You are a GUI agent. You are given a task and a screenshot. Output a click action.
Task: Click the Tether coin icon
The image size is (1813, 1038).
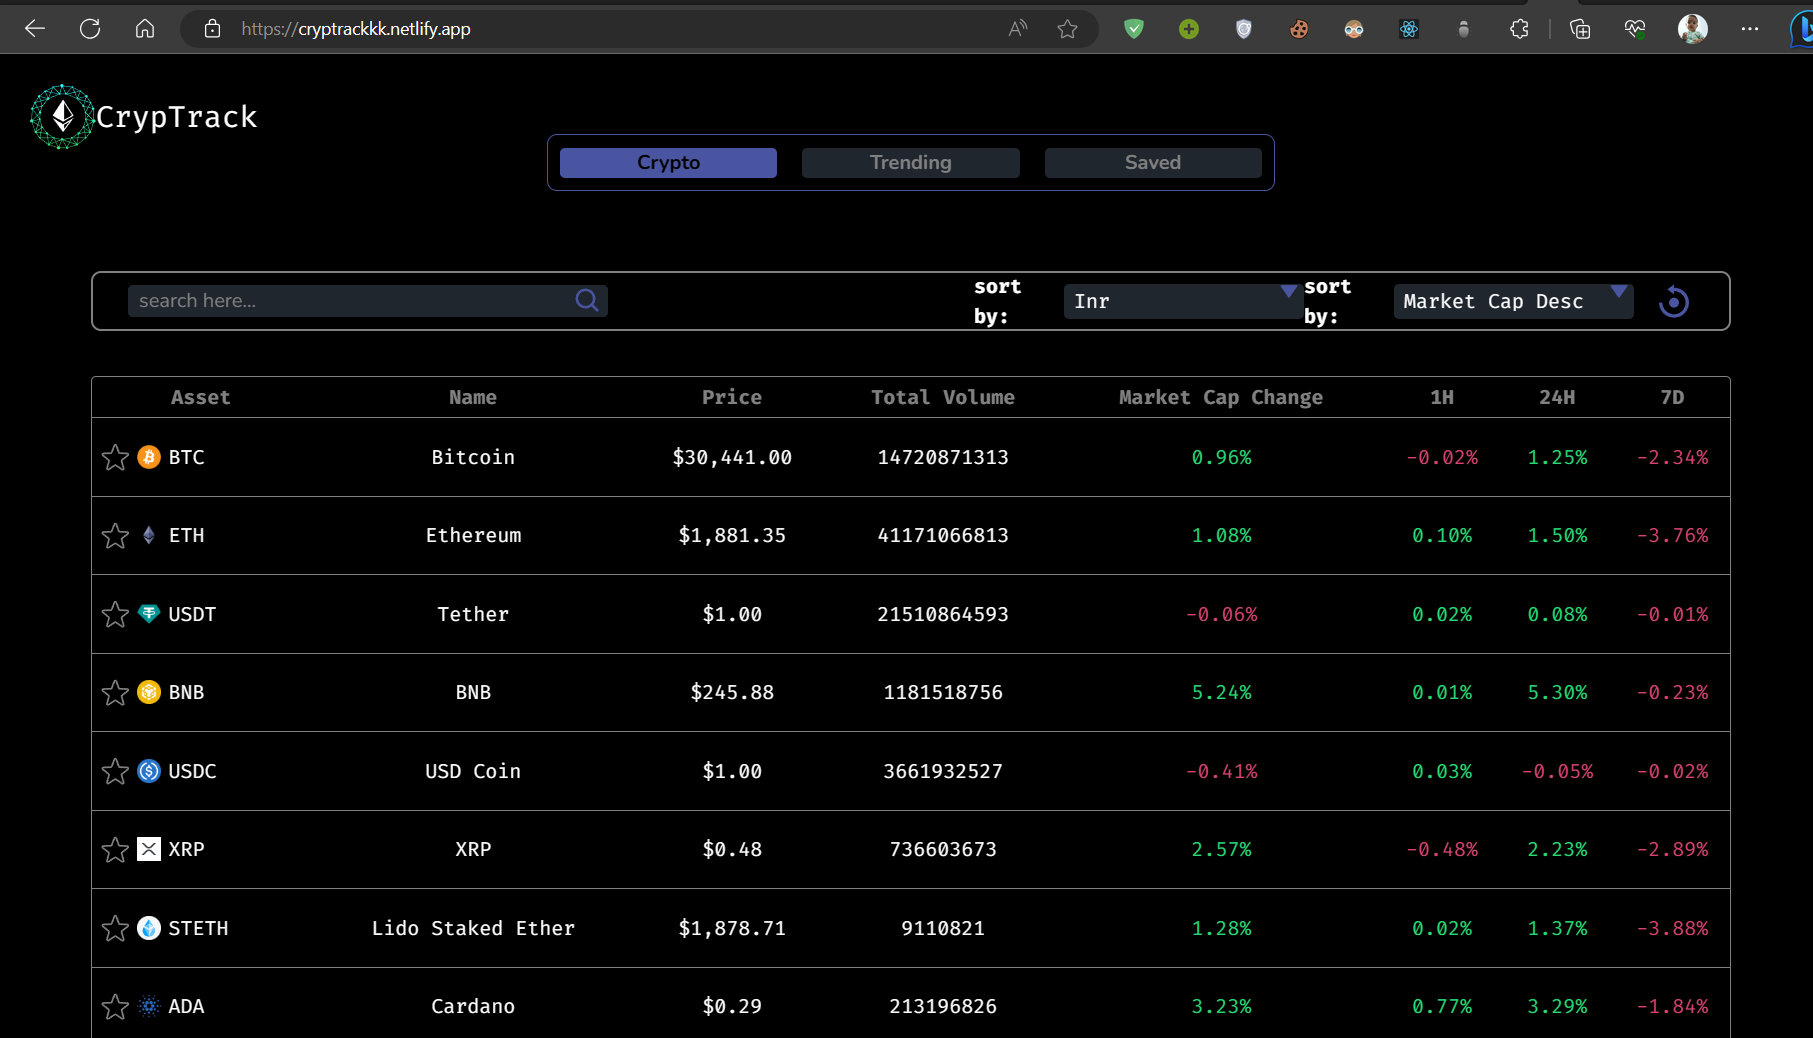pyautogui.click(x=149, y=614)
